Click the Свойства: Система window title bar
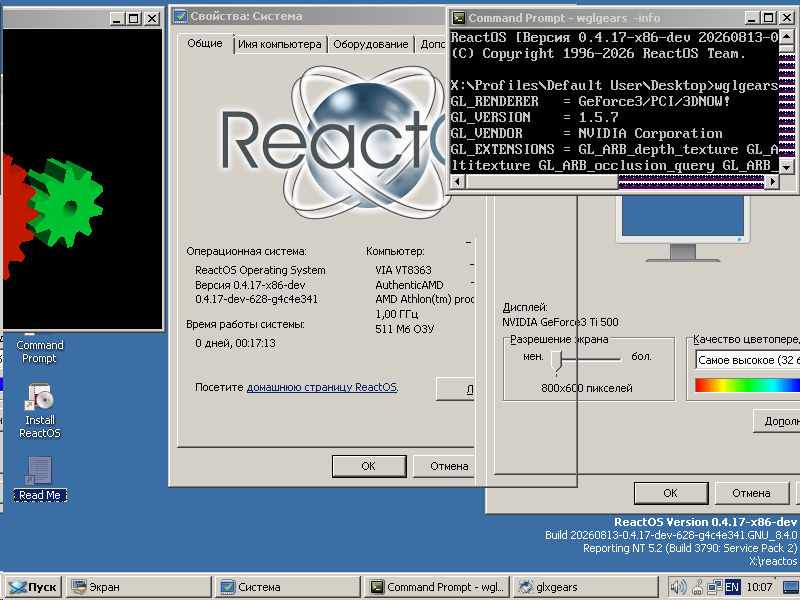 (308, 16)
